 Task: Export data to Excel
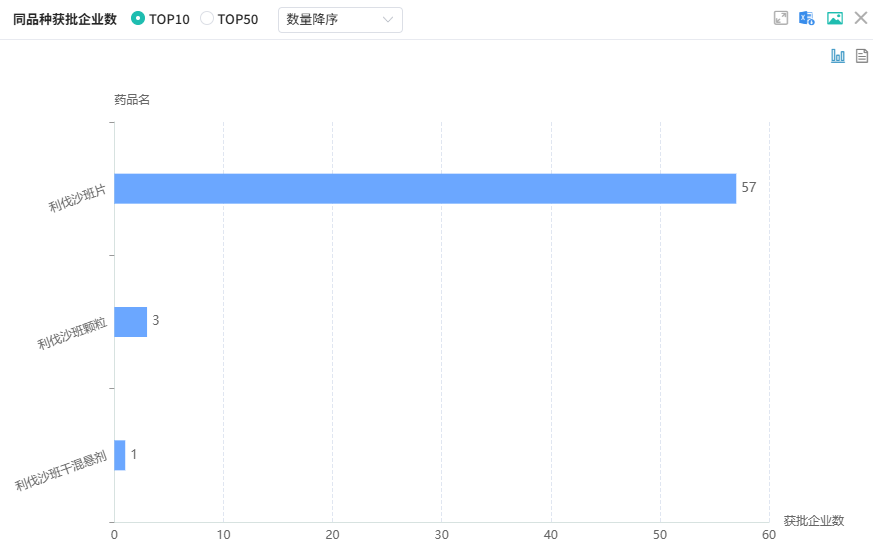pos(807,18)
